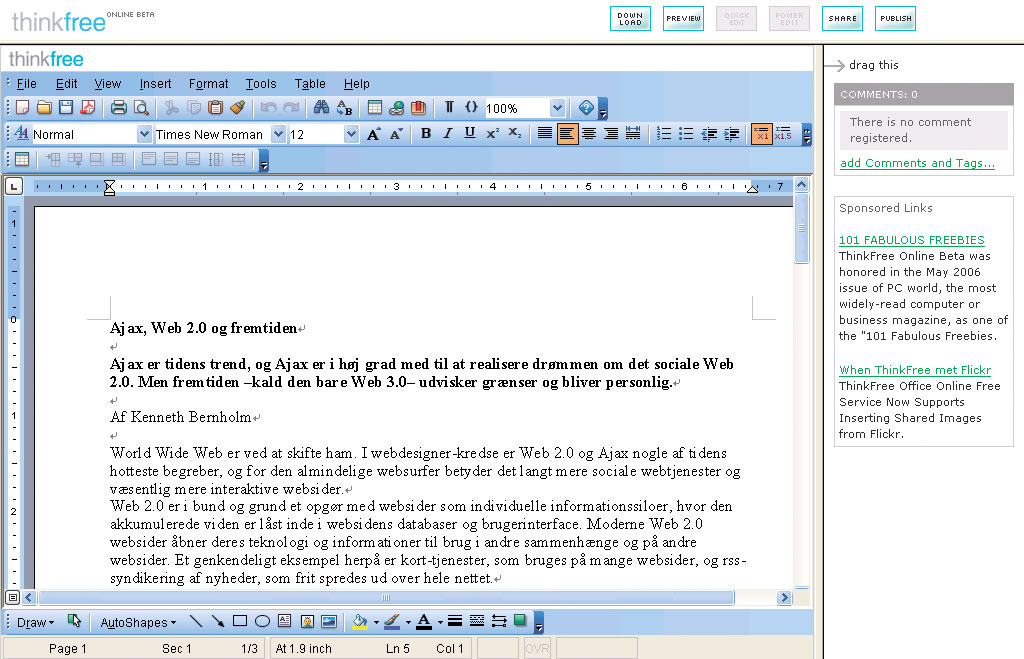Screen dimensions: 1024x659
Task: Open the Table menu
Action: coord(310,84)
